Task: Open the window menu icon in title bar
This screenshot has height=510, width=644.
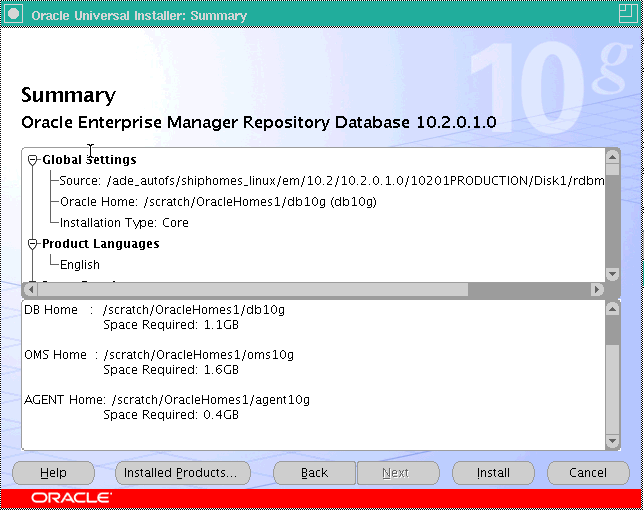Action: pos(13,15)
